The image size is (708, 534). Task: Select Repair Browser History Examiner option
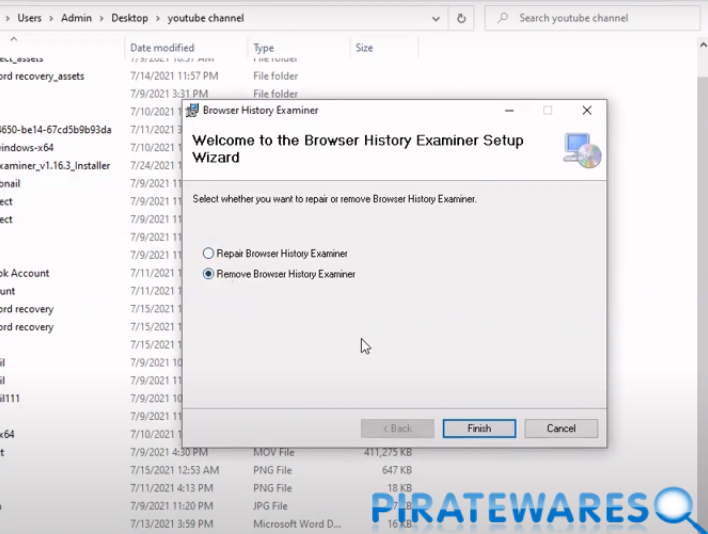[x=209, y=254]
